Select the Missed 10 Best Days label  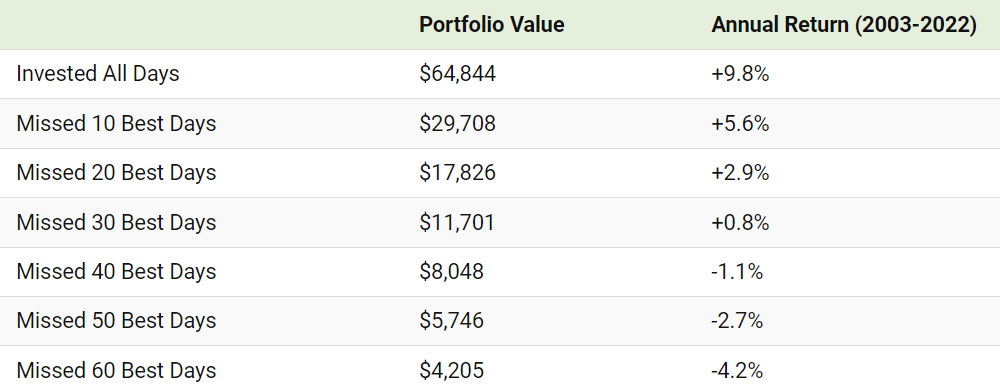116,123
